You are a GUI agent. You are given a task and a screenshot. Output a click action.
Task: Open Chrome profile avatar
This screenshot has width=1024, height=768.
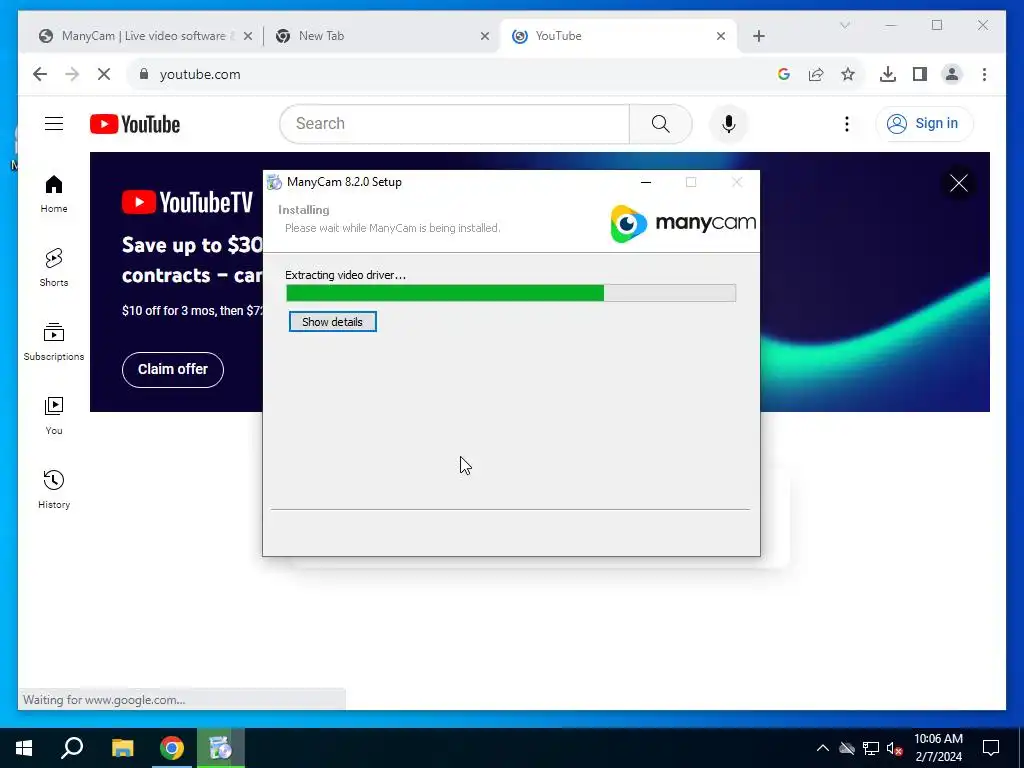pos(952,74)
